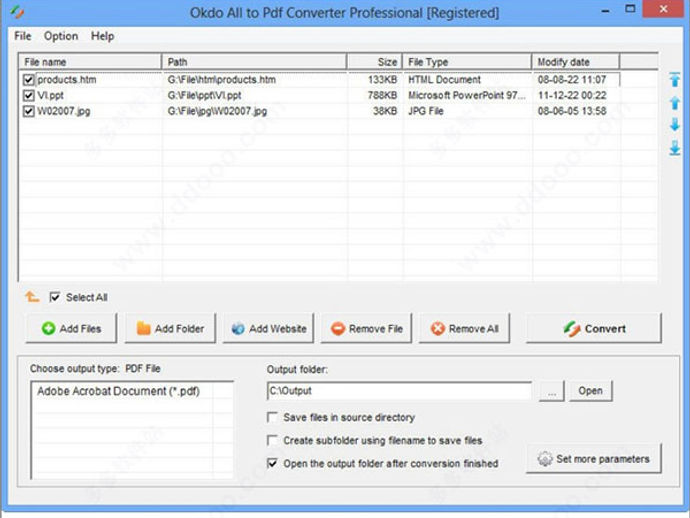
Task: Click modify date 08-06-05 13:58
Action: pyautogui.click(x=572, y=111)
